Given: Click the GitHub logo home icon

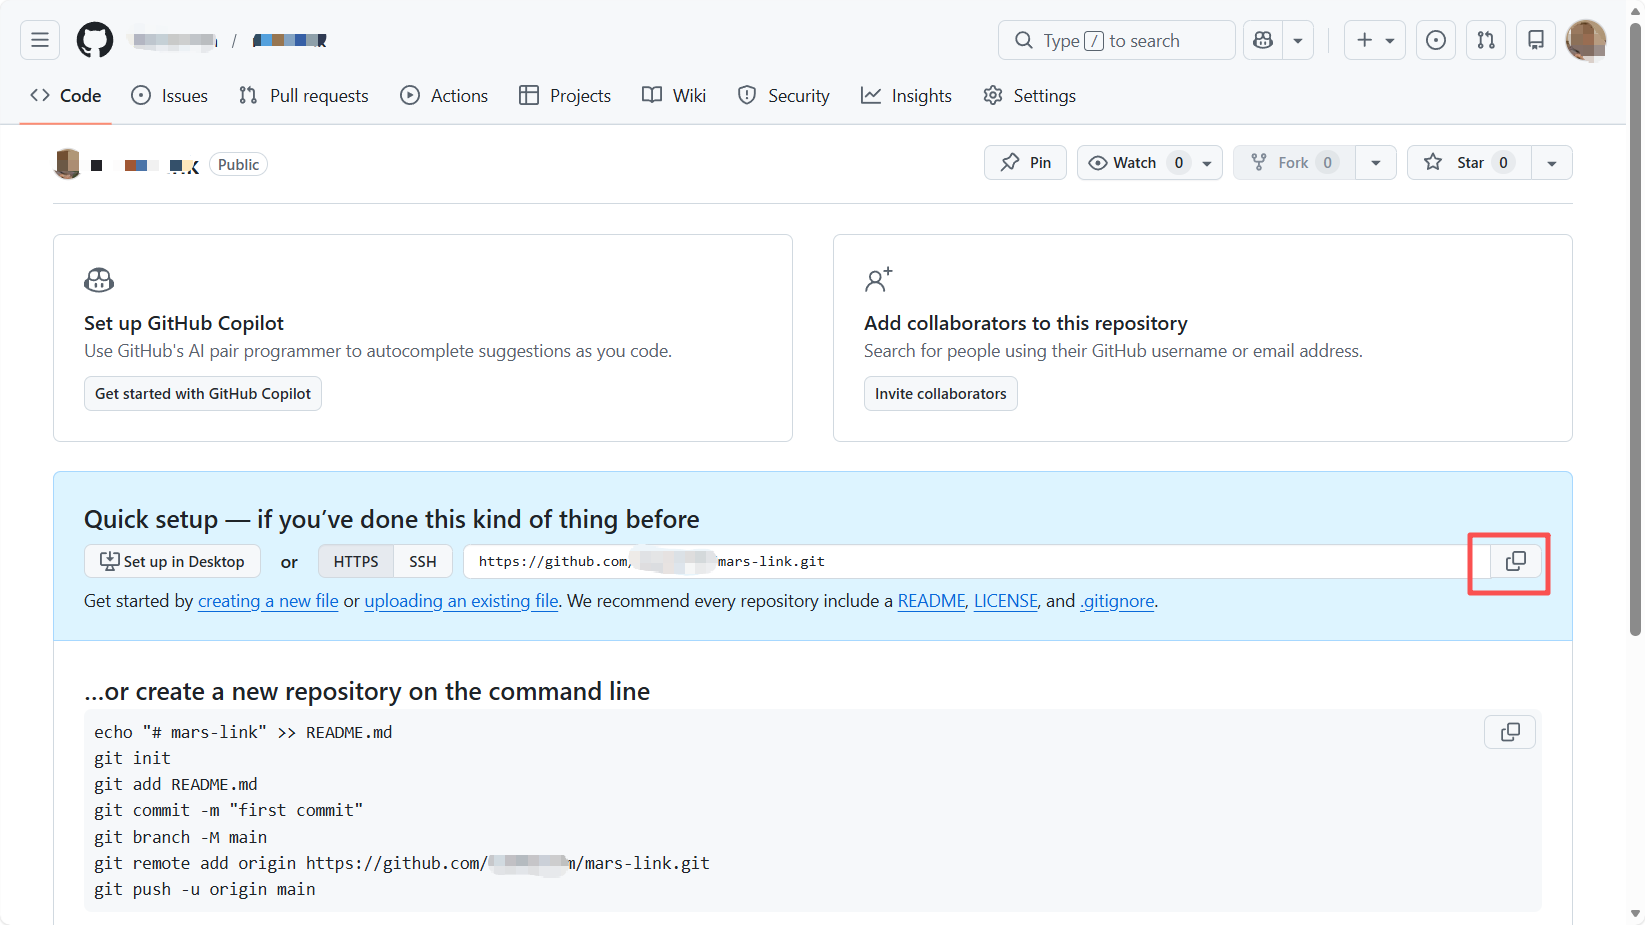Looking at the screenshot, I should point(95,40).
